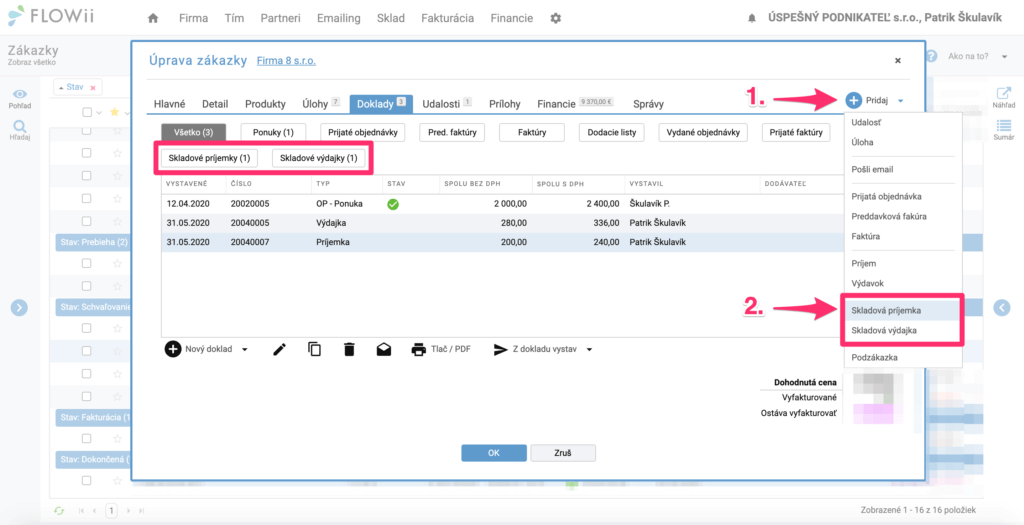Open the Partneri menu
Screen dimensions: 1024x525
tap(280, 18)
